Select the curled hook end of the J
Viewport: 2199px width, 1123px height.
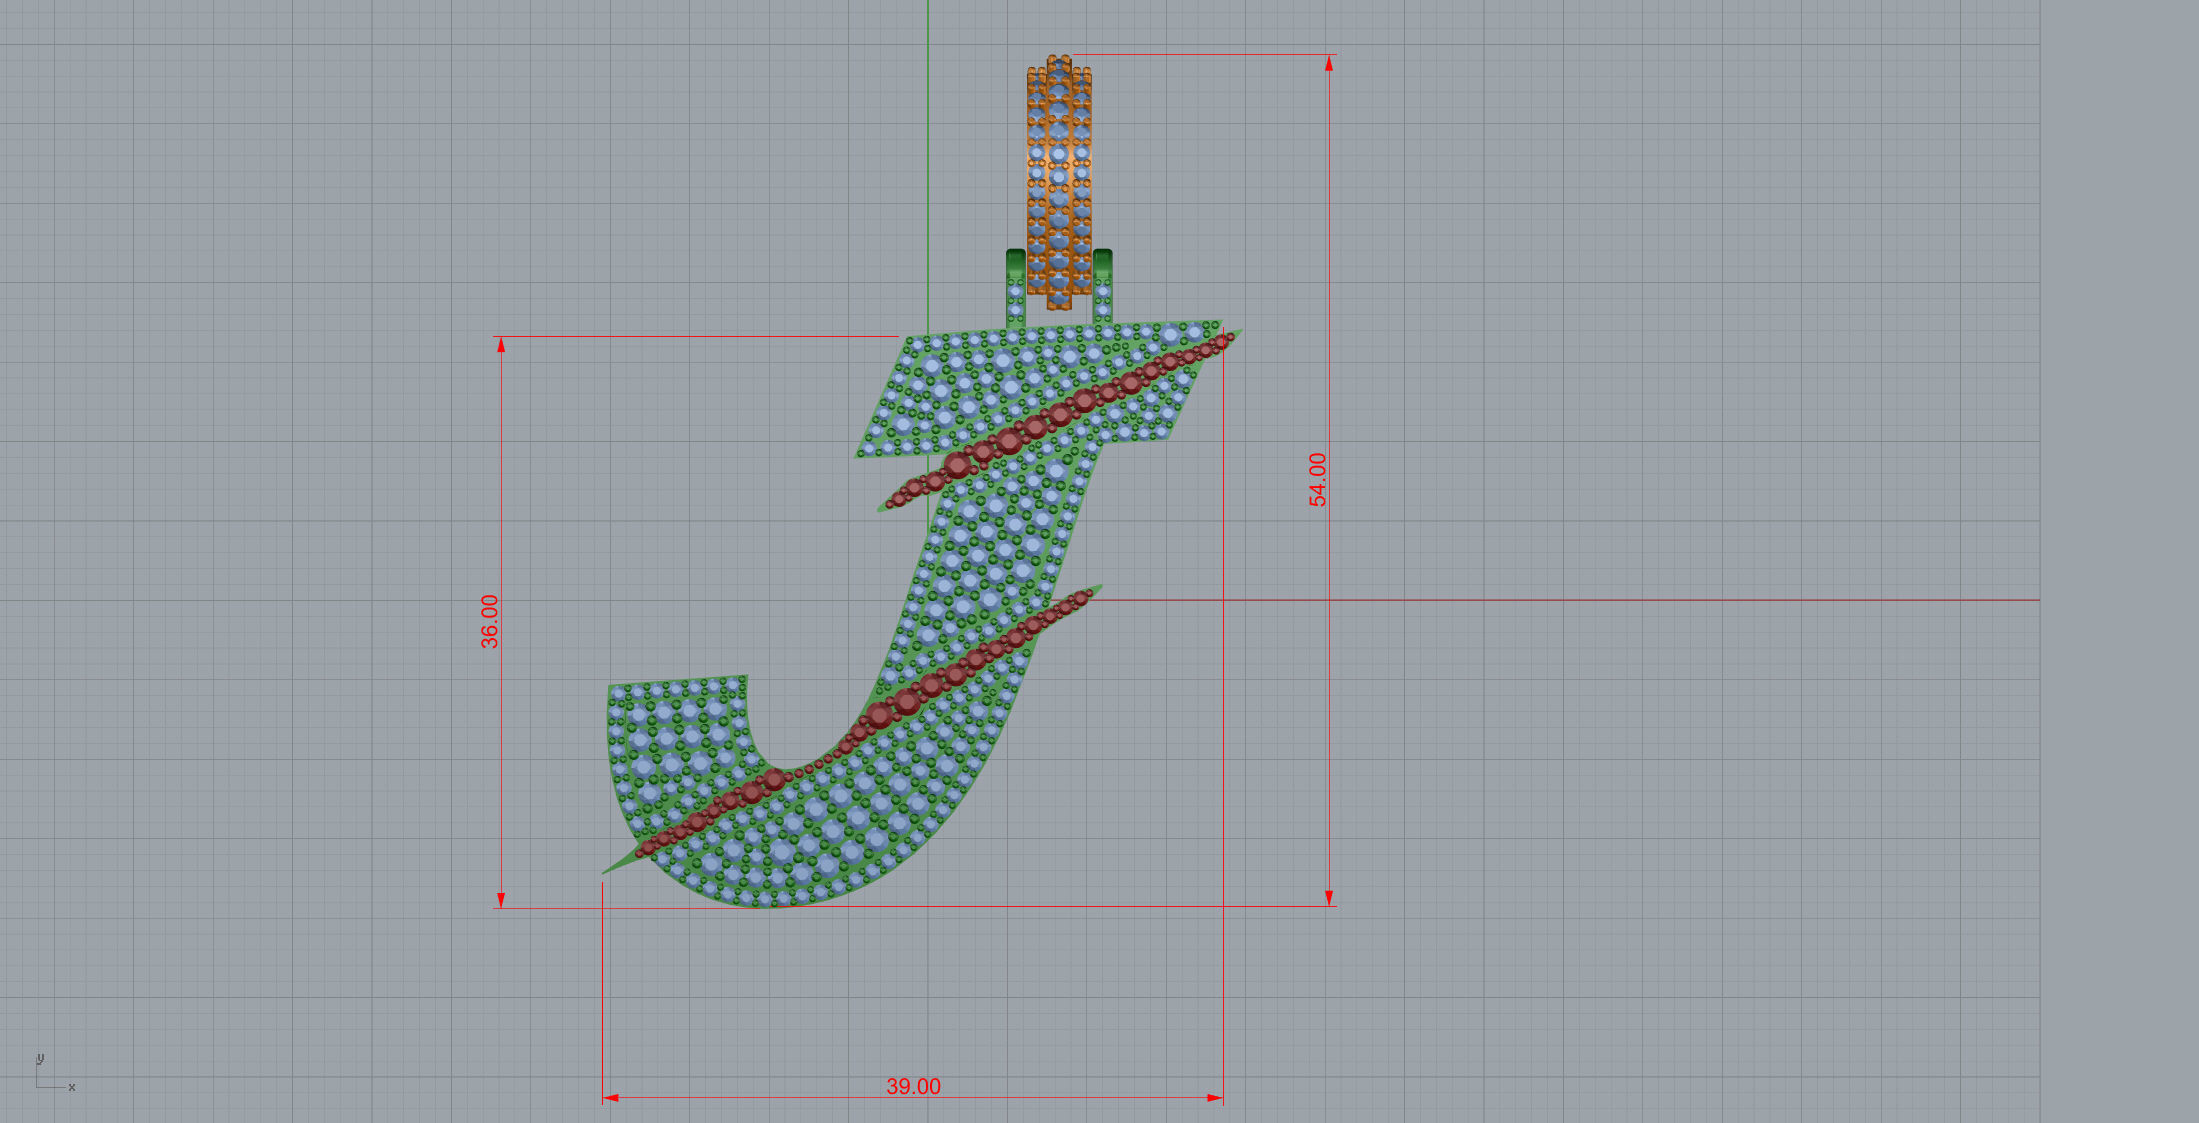(x=675, y=740)
